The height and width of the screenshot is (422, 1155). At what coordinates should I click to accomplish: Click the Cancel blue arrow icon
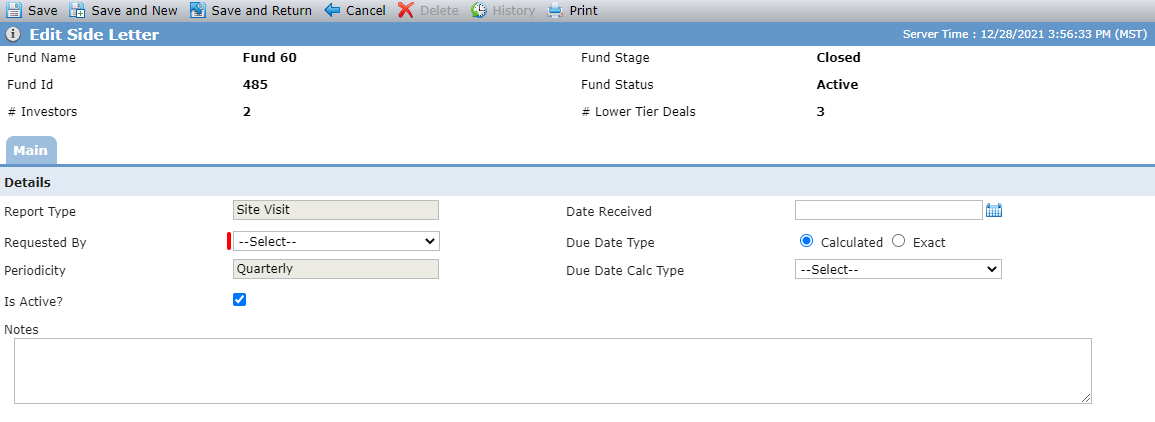coord(332,10)
